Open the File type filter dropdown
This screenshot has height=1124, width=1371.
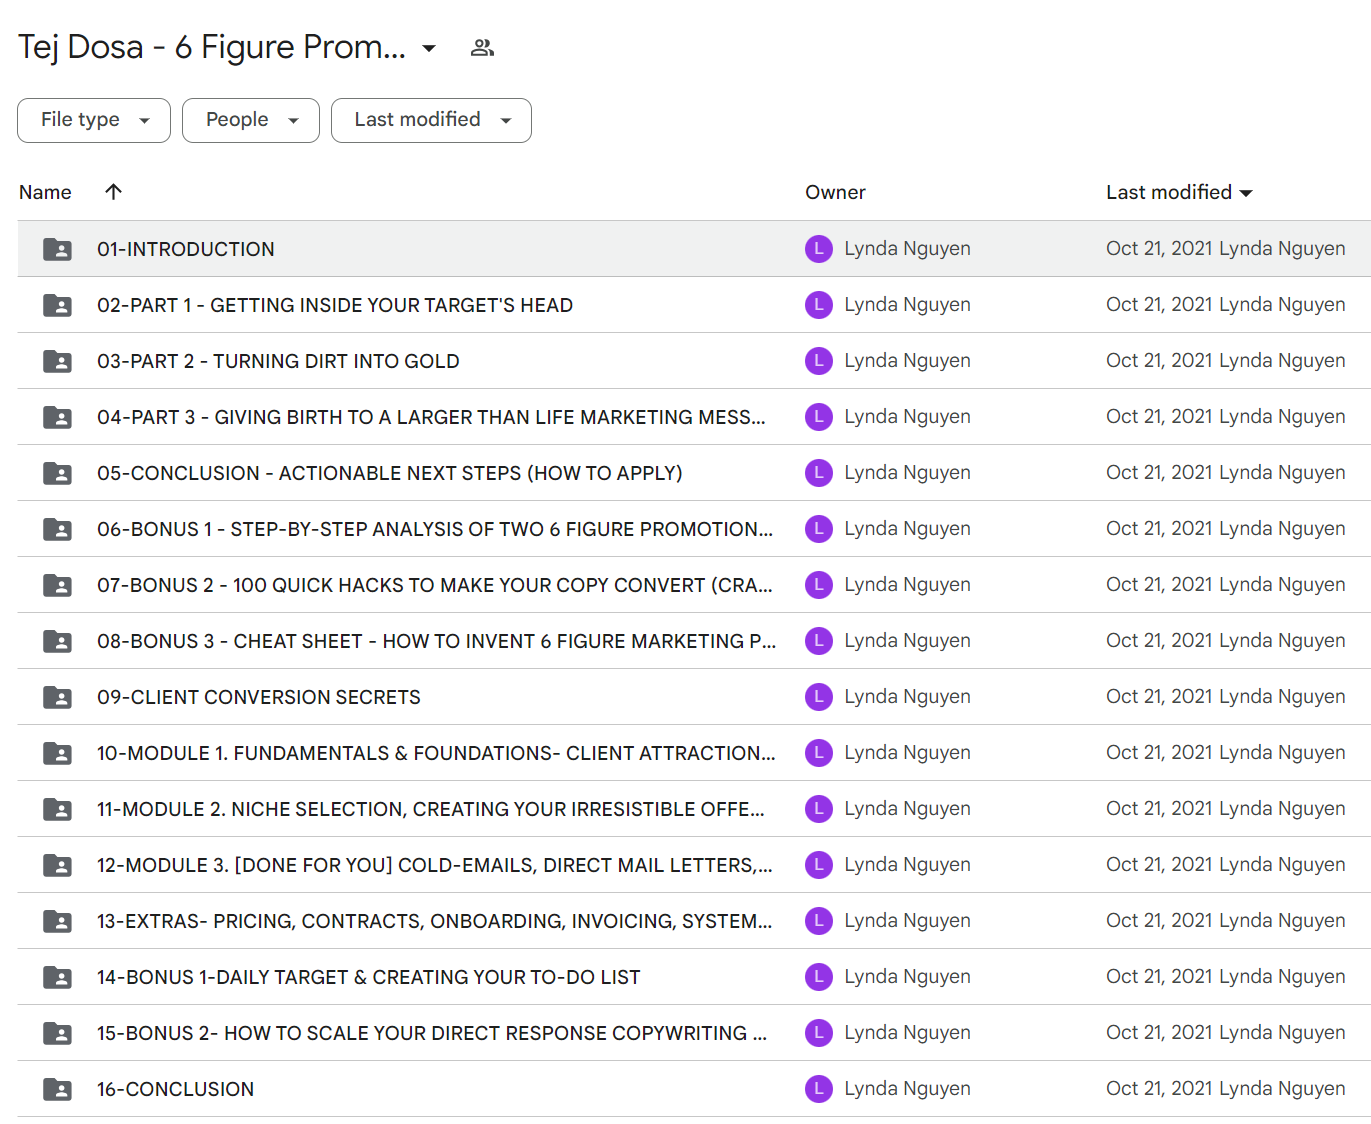tap(94, 120)
